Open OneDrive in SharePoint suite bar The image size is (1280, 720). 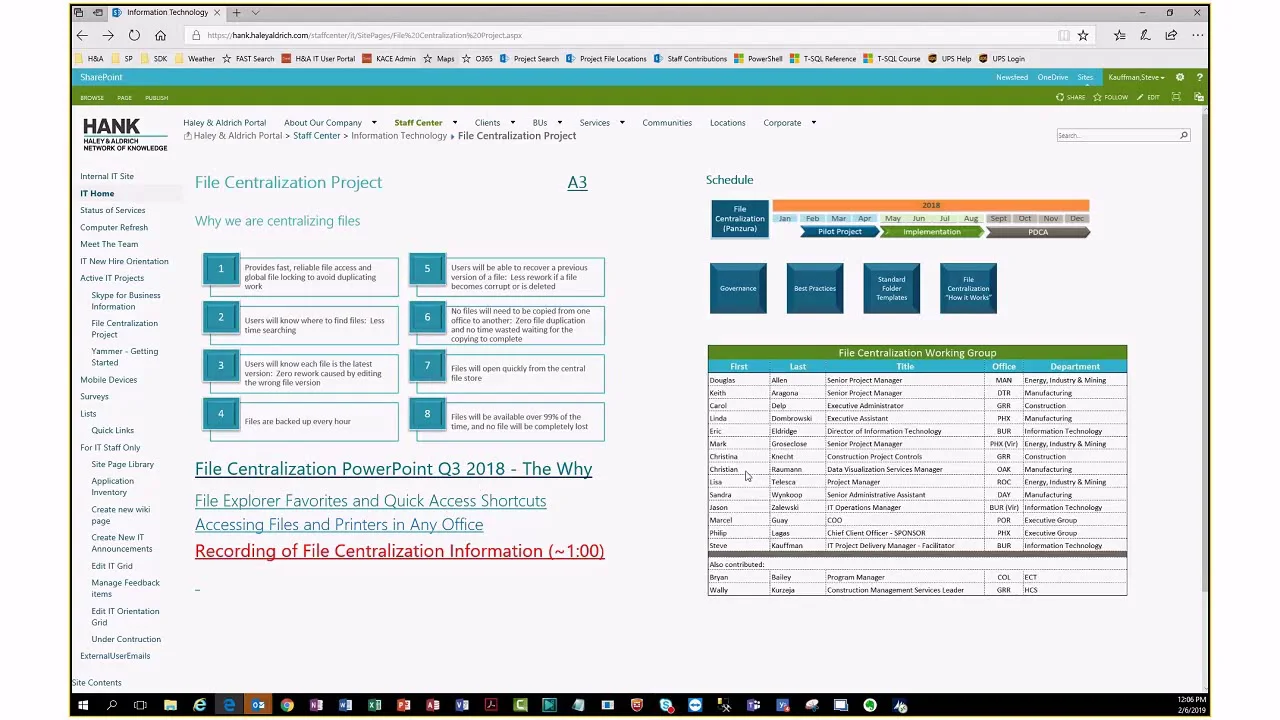pos(1052,77)
